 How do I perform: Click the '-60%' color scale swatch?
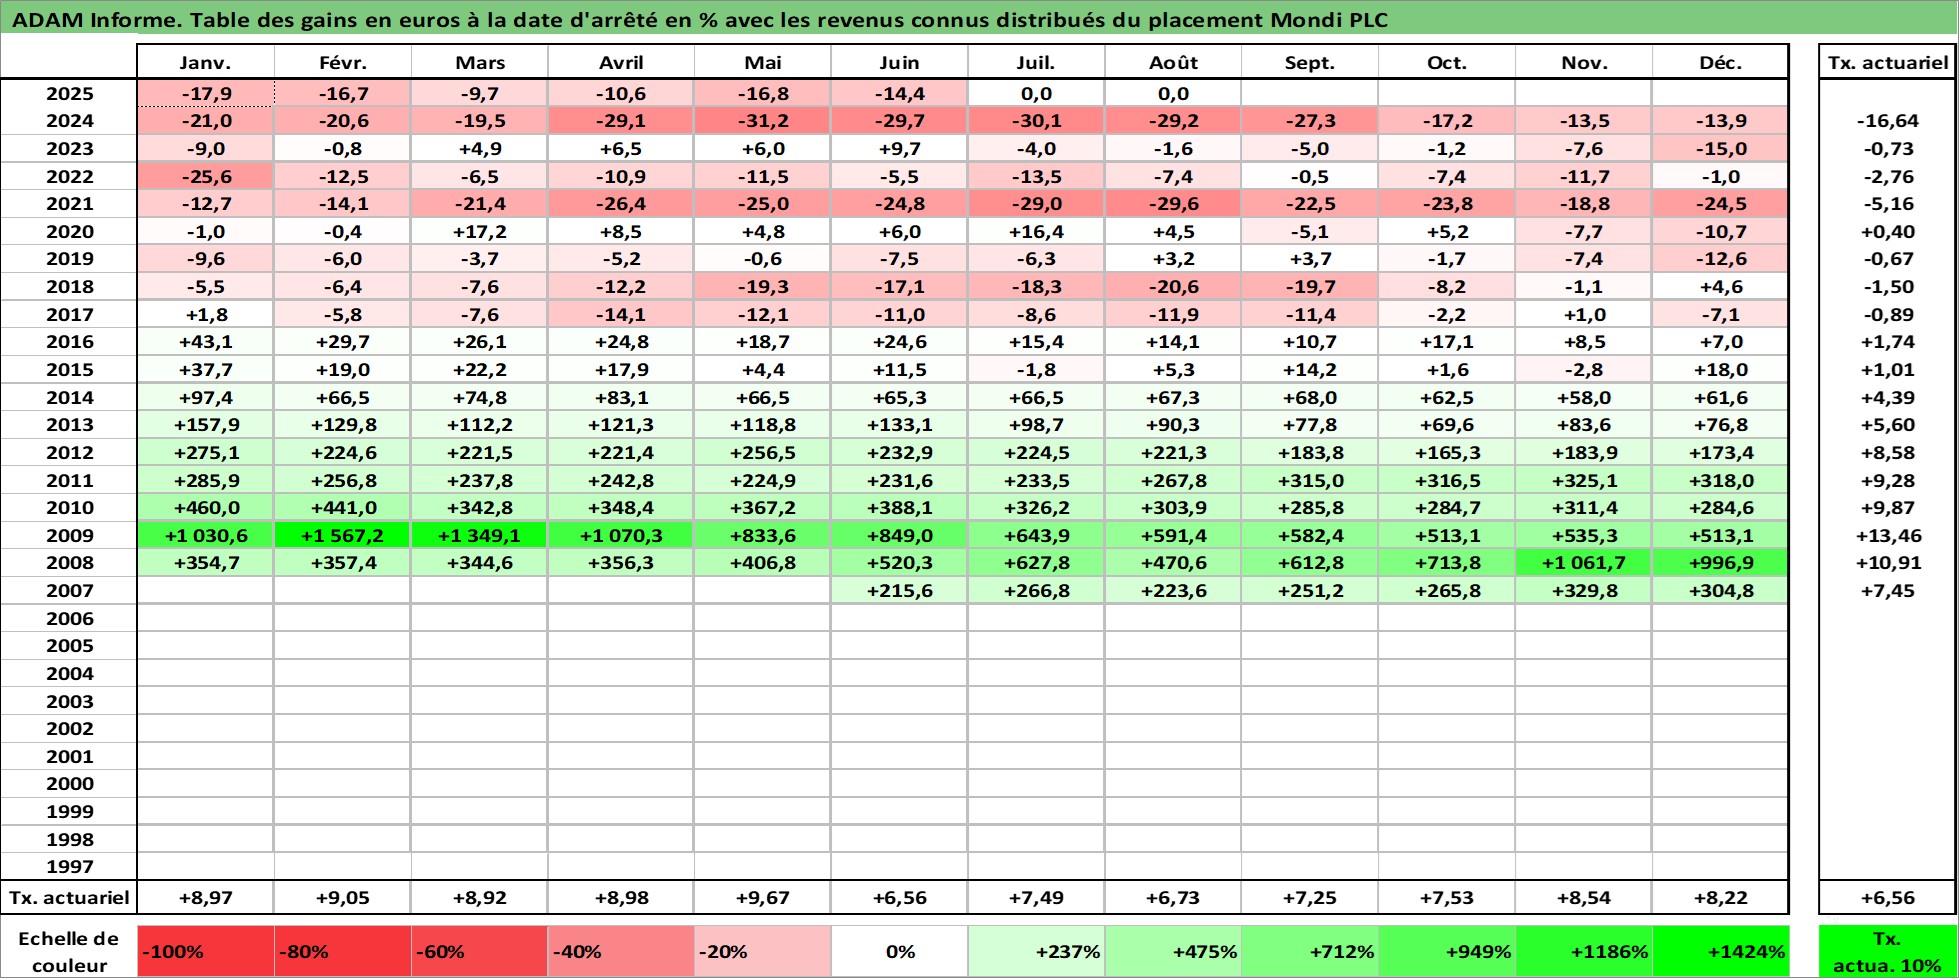pyautogui.click(x=479, y=951)
